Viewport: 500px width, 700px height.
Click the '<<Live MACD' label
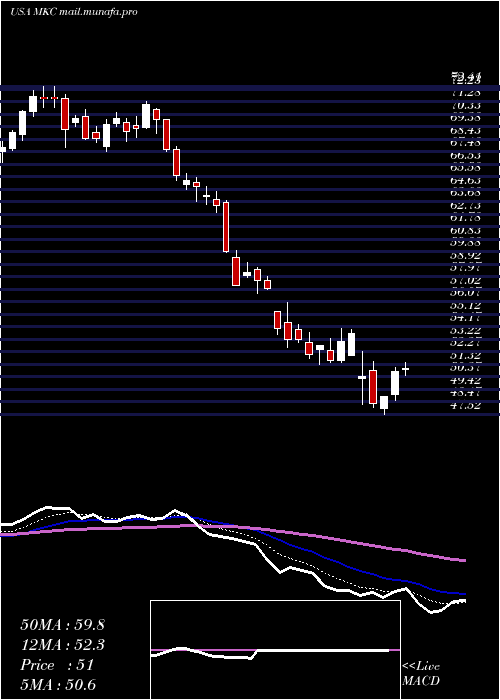click(421, 674)
